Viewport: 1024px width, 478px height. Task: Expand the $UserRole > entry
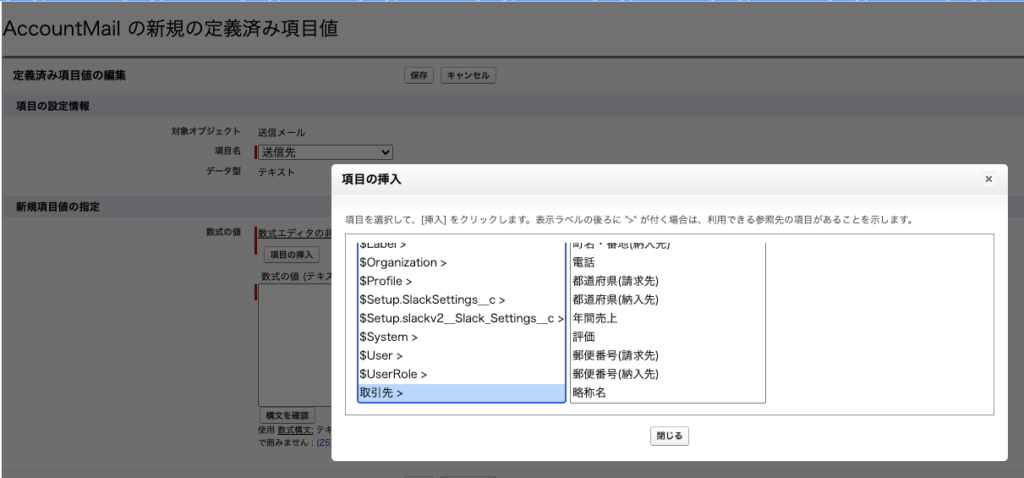pos(461,375)
